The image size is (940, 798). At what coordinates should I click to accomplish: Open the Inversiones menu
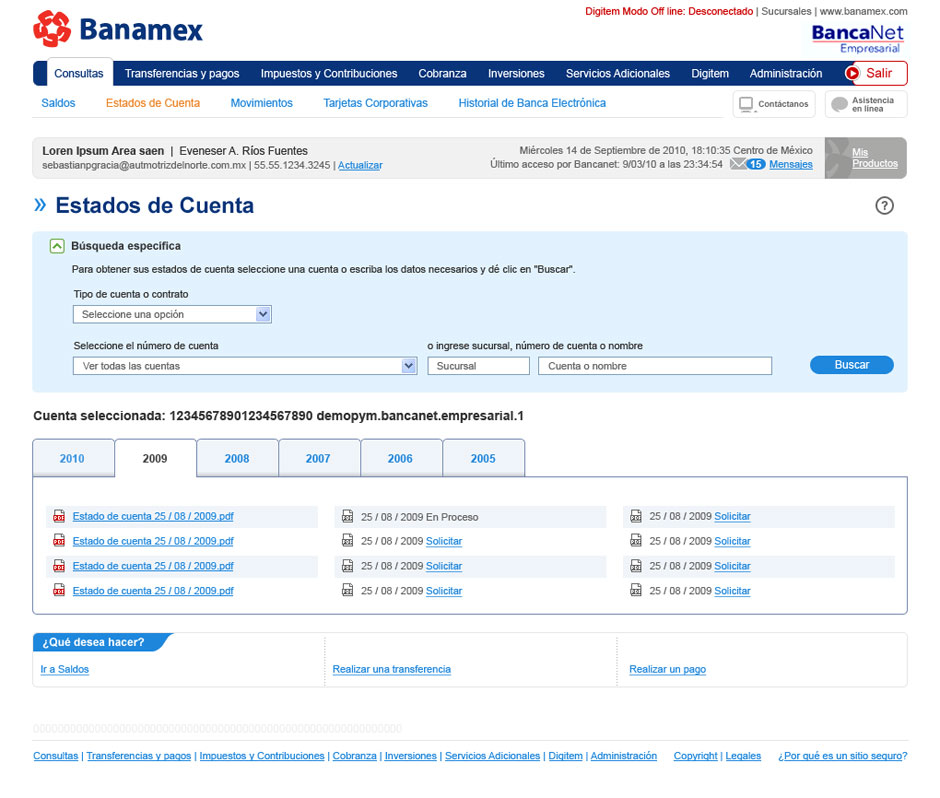tap(516, 73)
